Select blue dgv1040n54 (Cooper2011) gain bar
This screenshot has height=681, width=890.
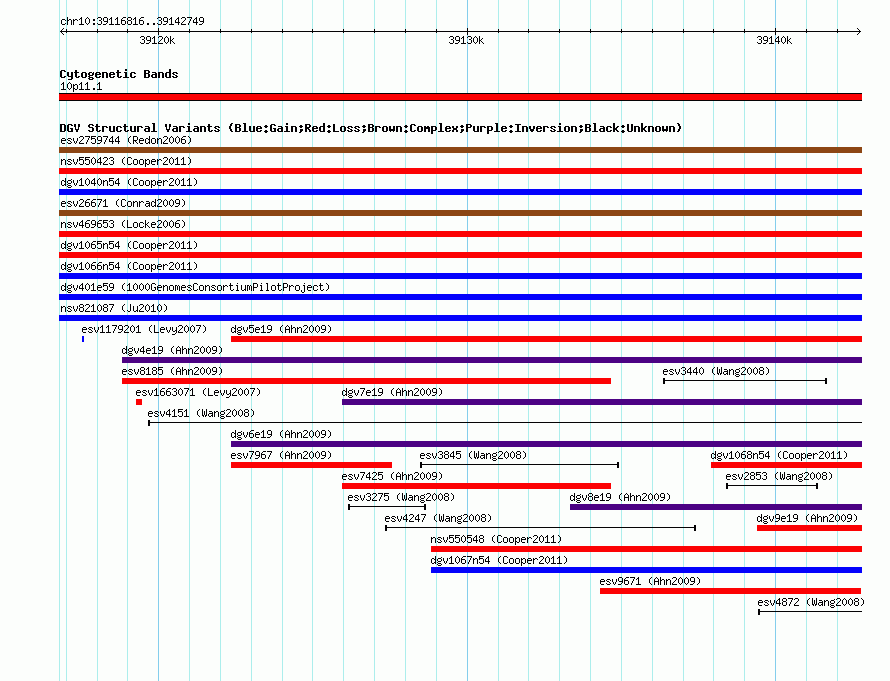(460, 192)
